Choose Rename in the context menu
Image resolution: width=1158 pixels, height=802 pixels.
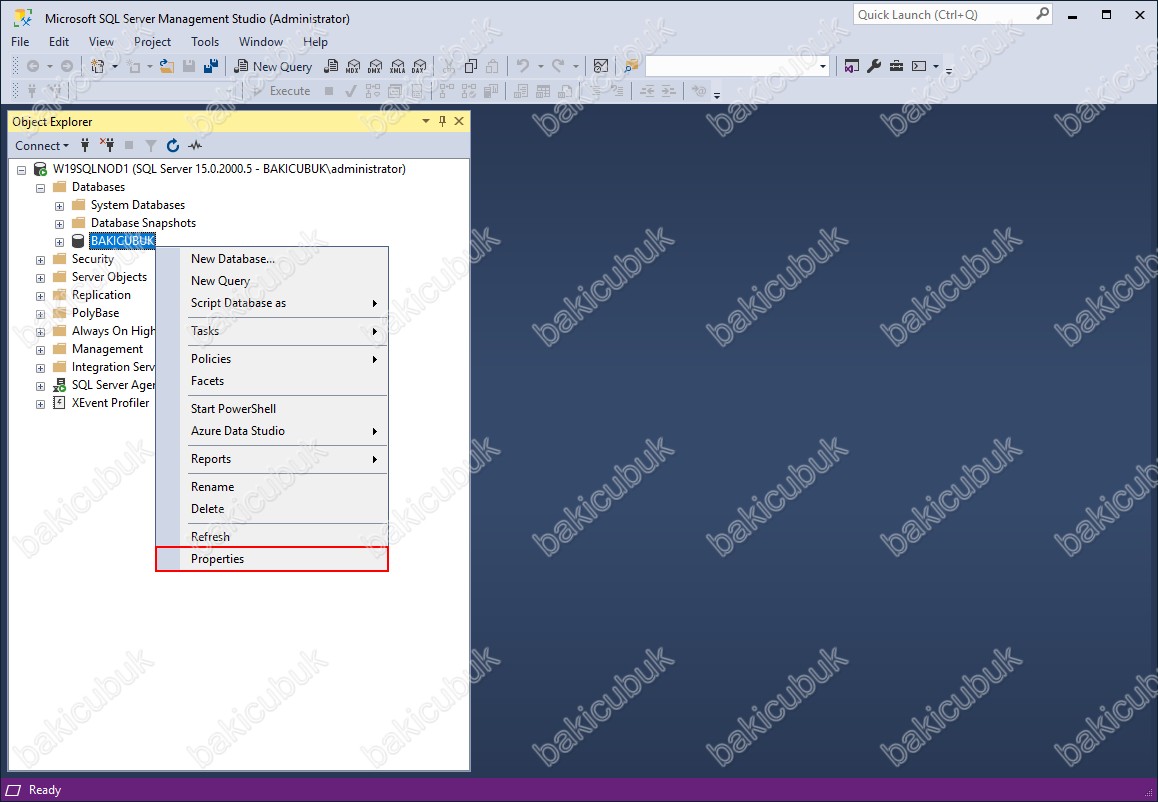[x=272, y=487]
